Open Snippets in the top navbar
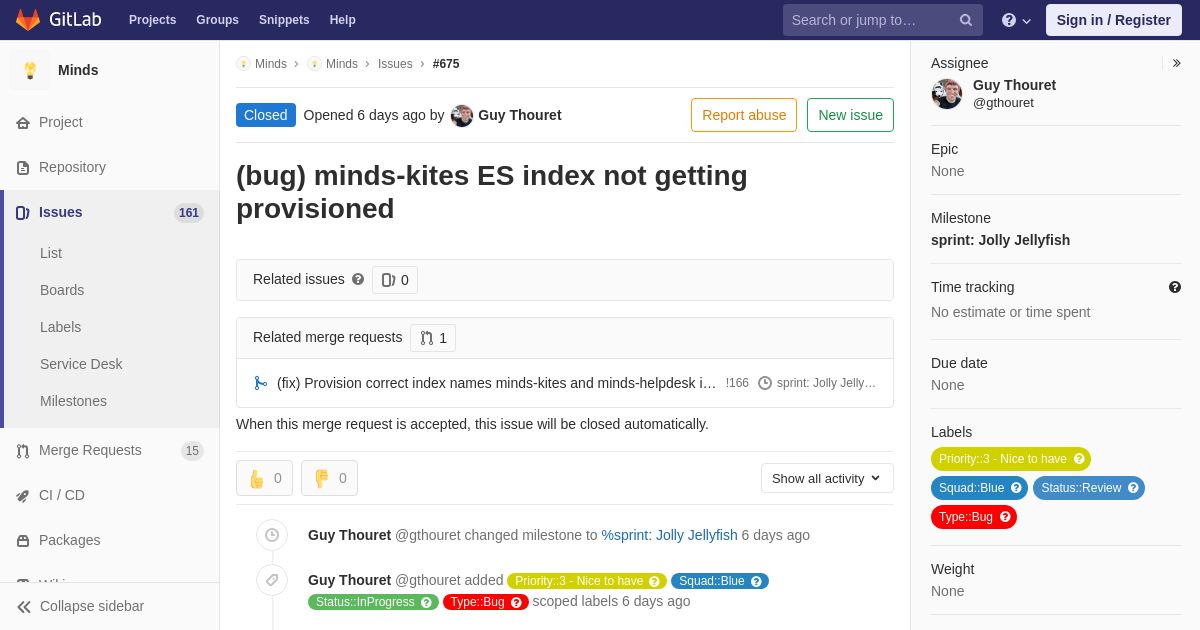 284,20
